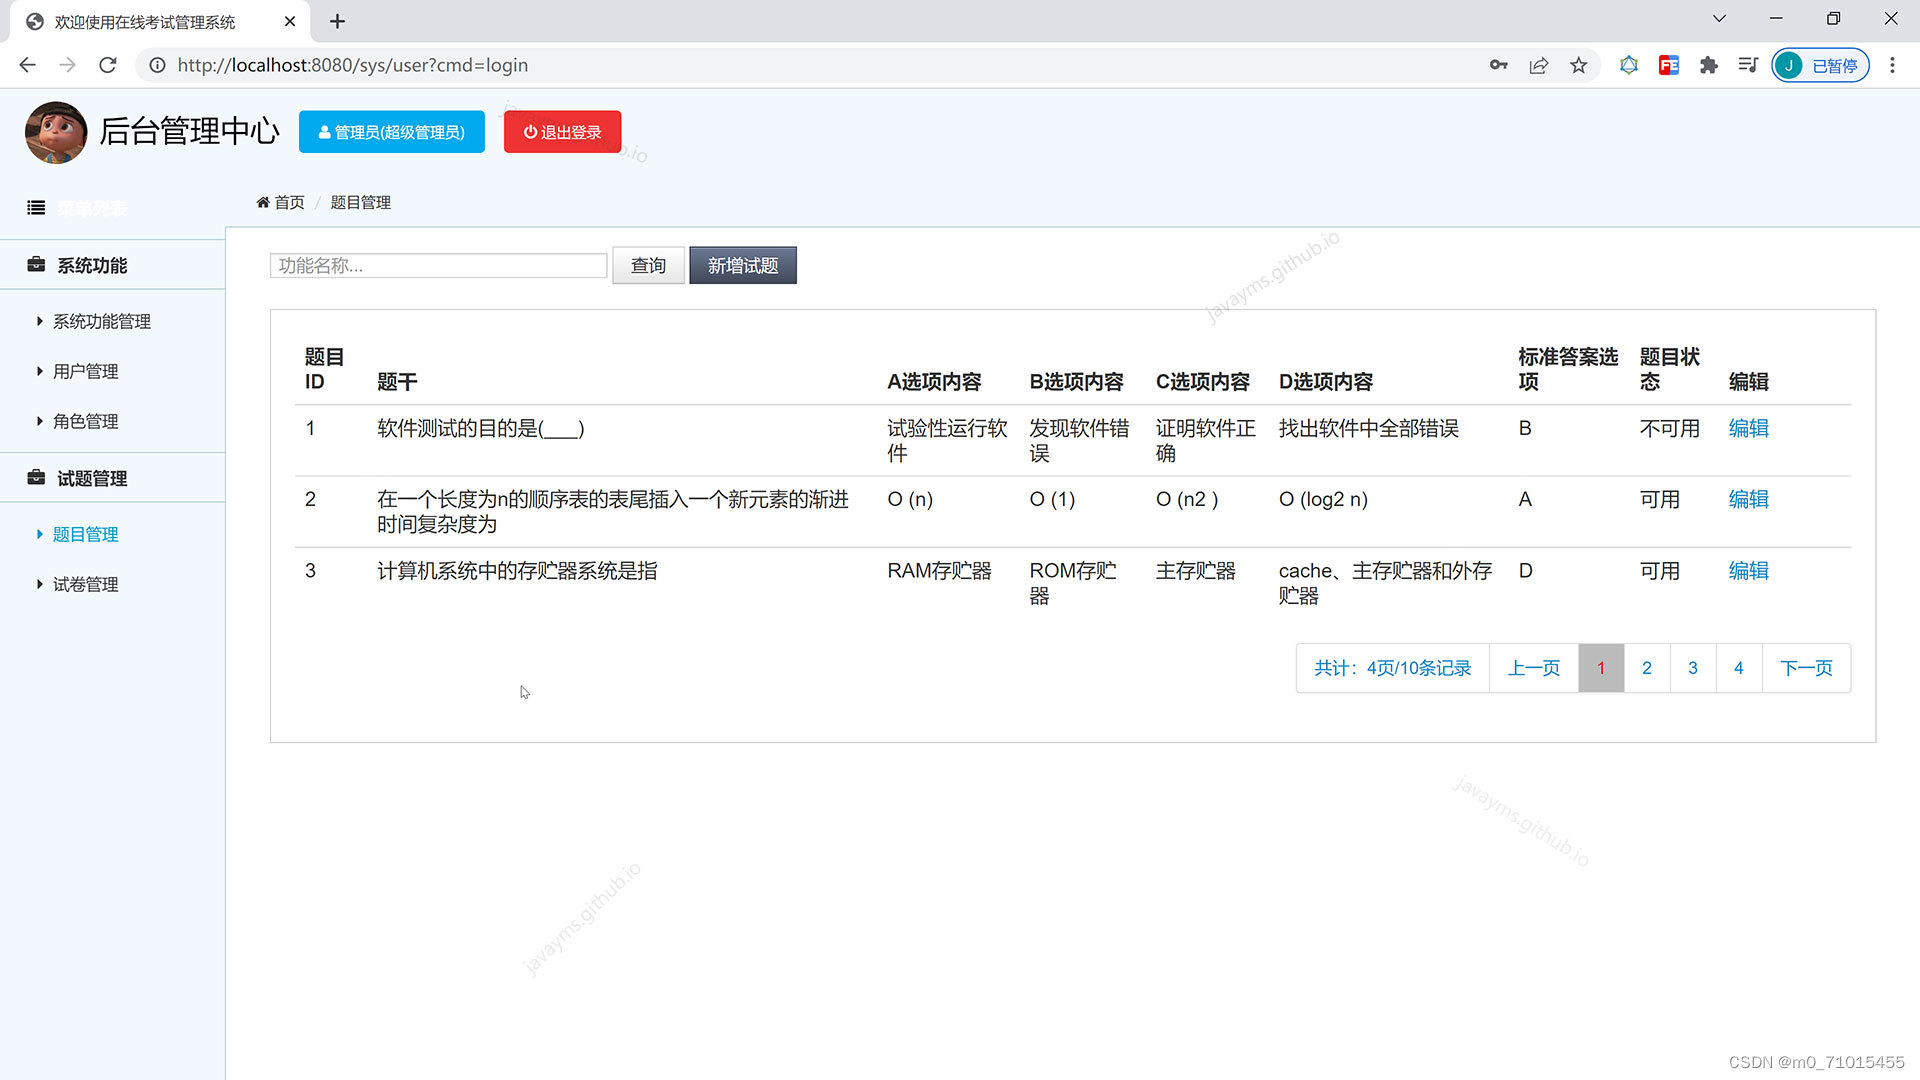
Task: Click the user icon inside 管理员 button
Action: click(x=324, y=131)
